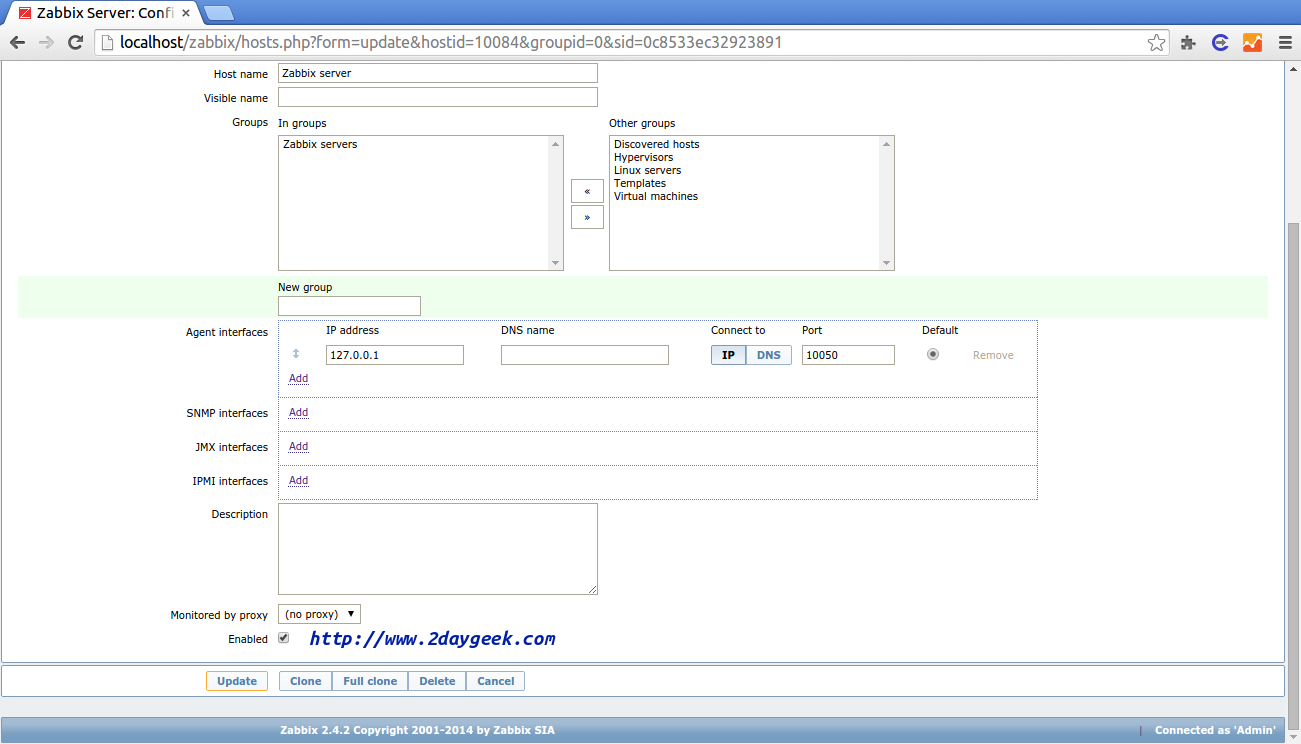Reload the Zabbix page
The width and height of the screenshot is (1301, 744).
[x=75, y=42]
